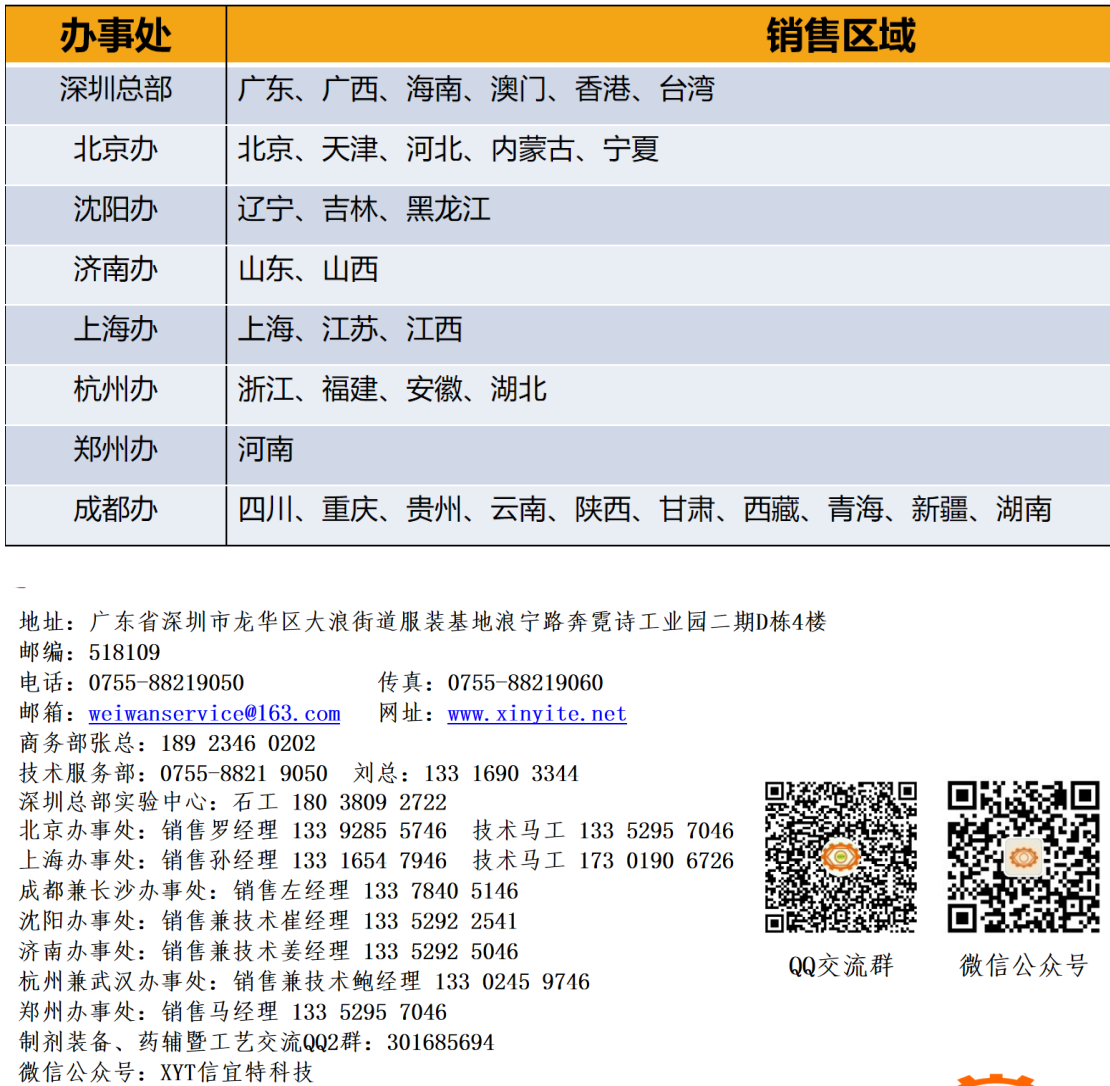Select the 销售区域 column header

coord(840,36)
